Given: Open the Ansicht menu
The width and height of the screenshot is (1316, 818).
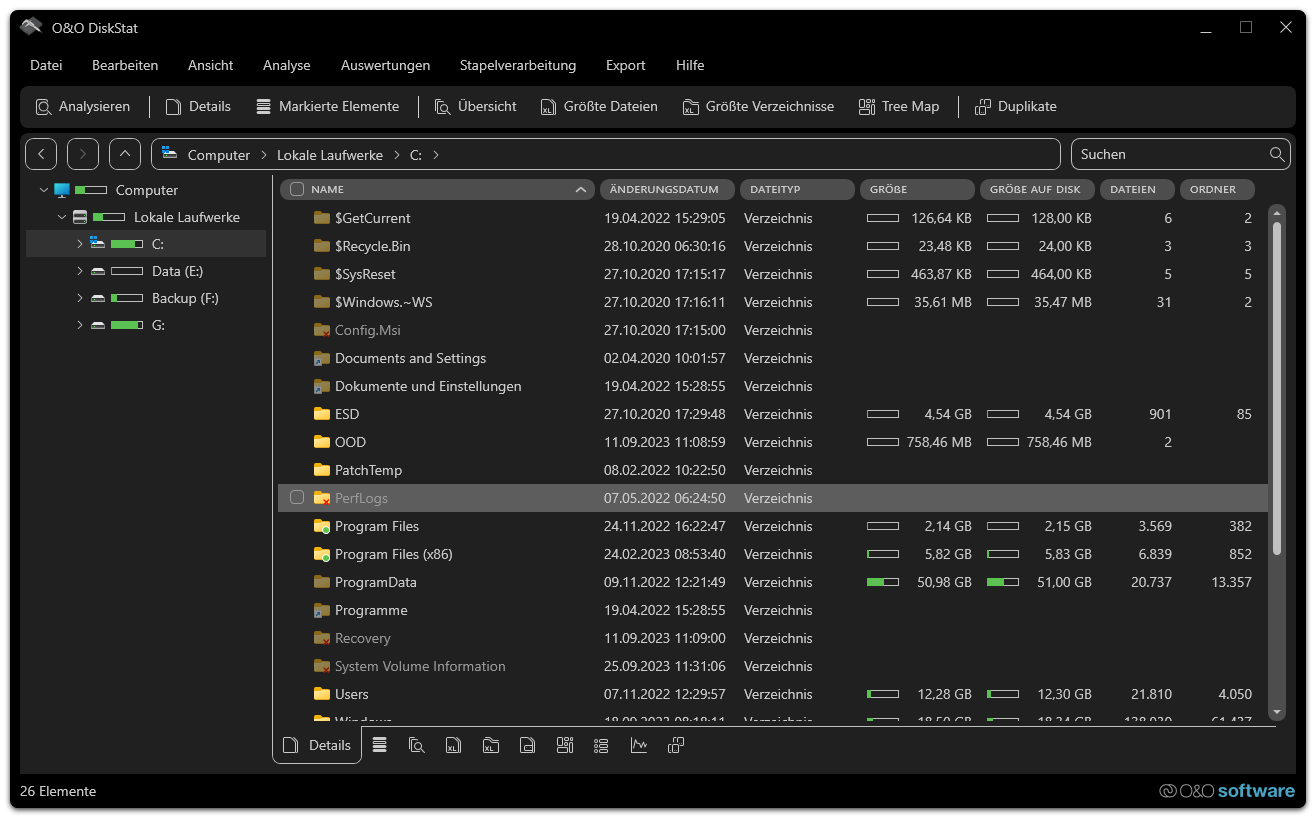Looking at the screenshot, I should coord(211,65).
